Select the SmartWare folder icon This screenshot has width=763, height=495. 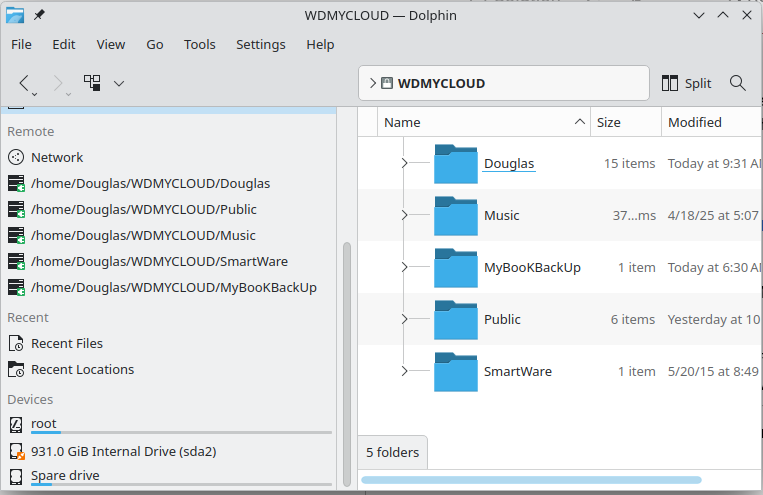coord(456,372)
